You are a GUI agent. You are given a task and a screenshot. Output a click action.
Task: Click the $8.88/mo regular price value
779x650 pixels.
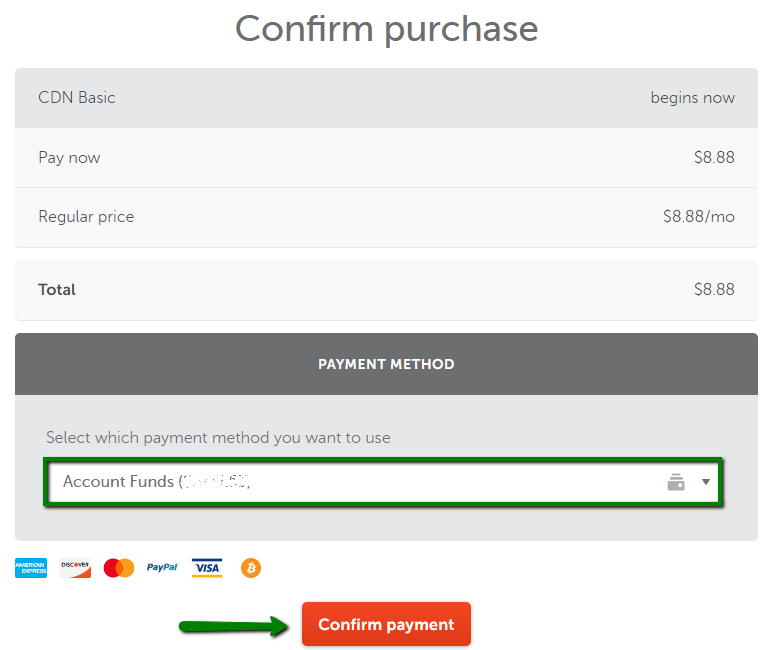pos(699,217)
